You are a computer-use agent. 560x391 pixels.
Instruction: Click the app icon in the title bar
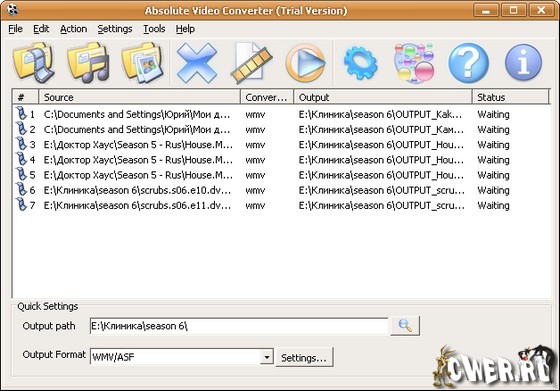pos(12,10)
